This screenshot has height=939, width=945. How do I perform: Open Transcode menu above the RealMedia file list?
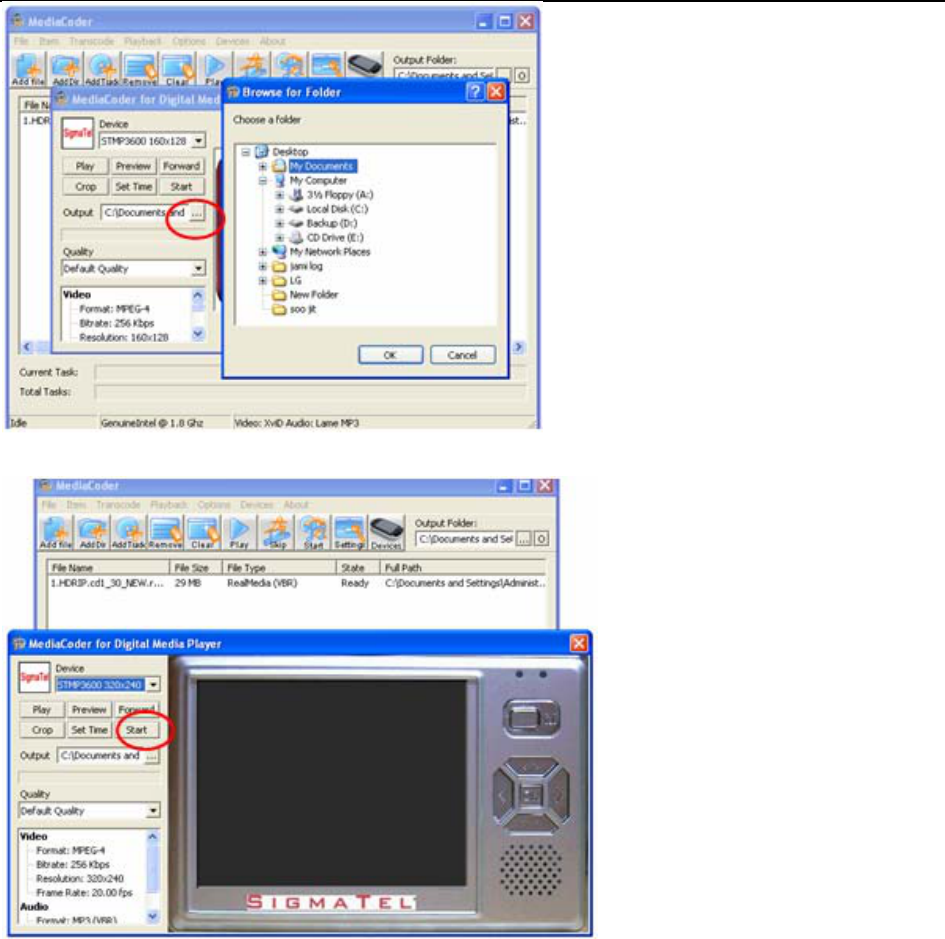[118, 504]
